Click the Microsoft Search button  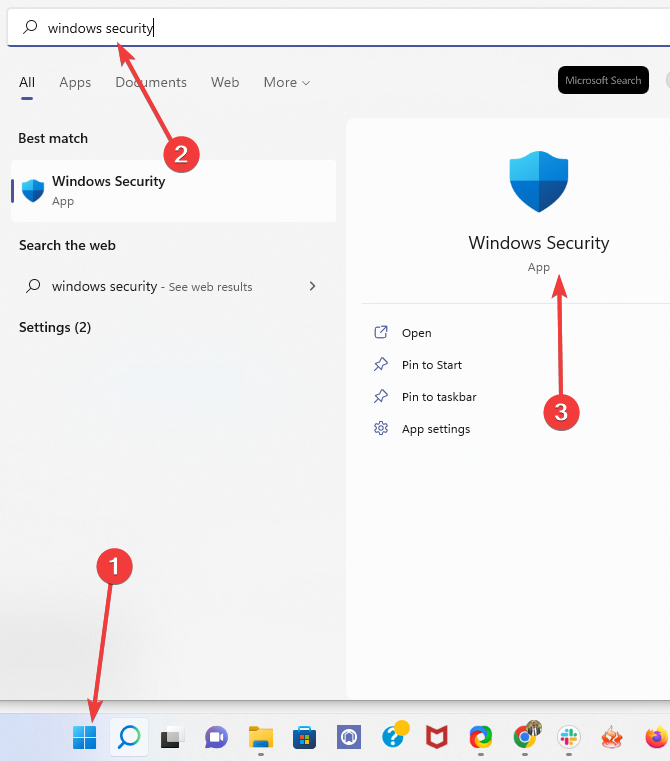tap(603, 80)
